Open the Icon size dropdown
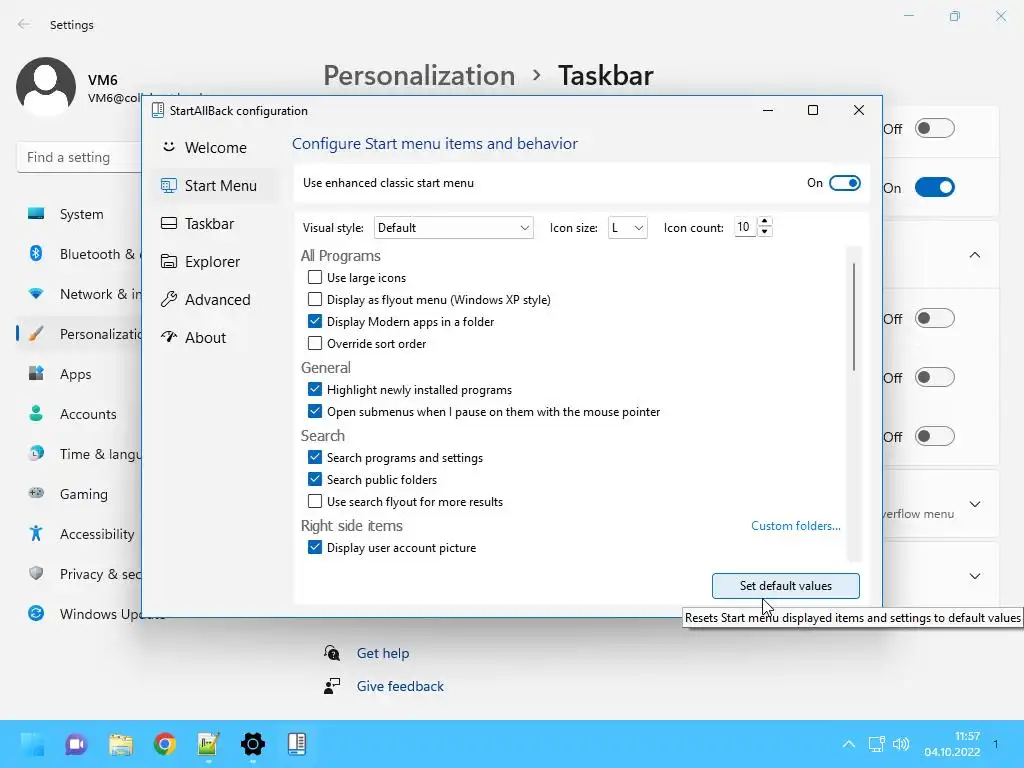Viewport: 1024px width, 768px height. (627, 227)
